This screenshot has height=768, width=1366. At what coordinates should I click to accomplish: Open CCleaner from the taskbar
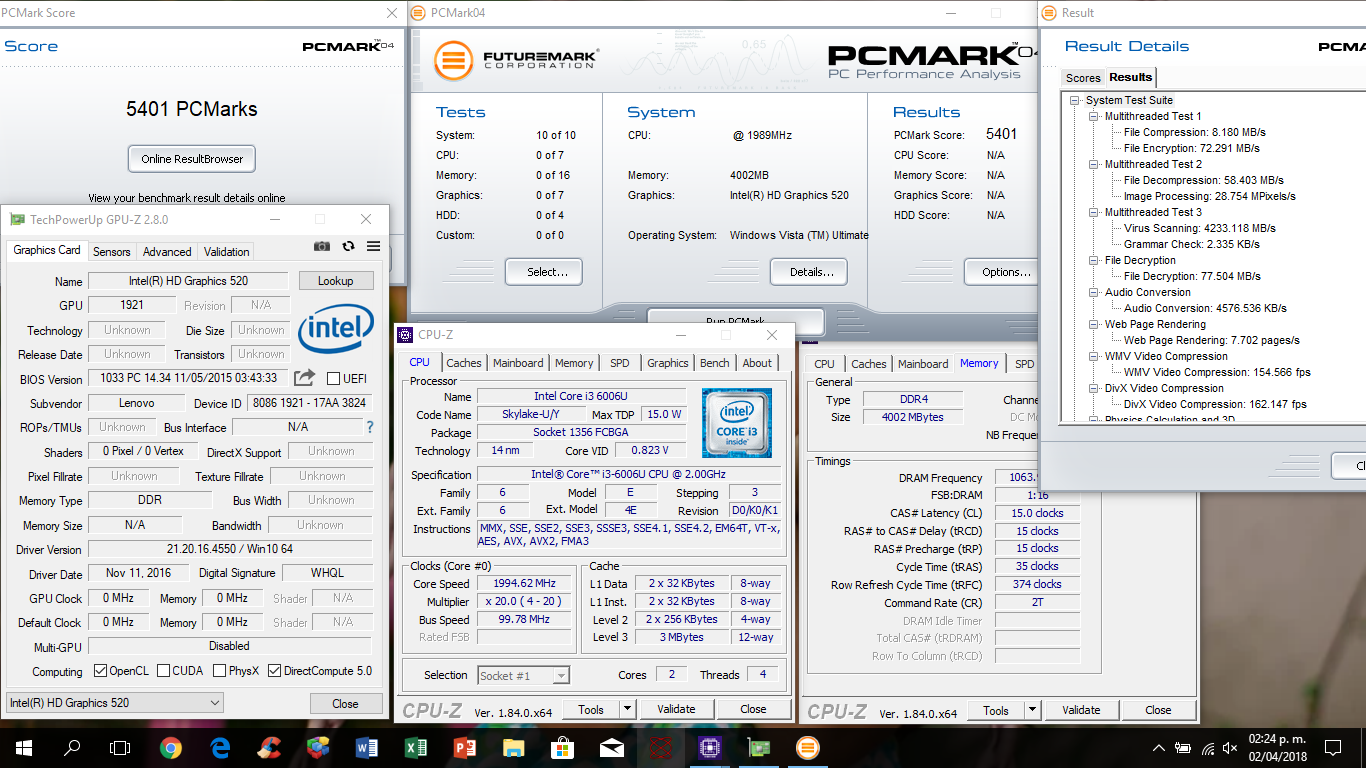click(269, 747)
